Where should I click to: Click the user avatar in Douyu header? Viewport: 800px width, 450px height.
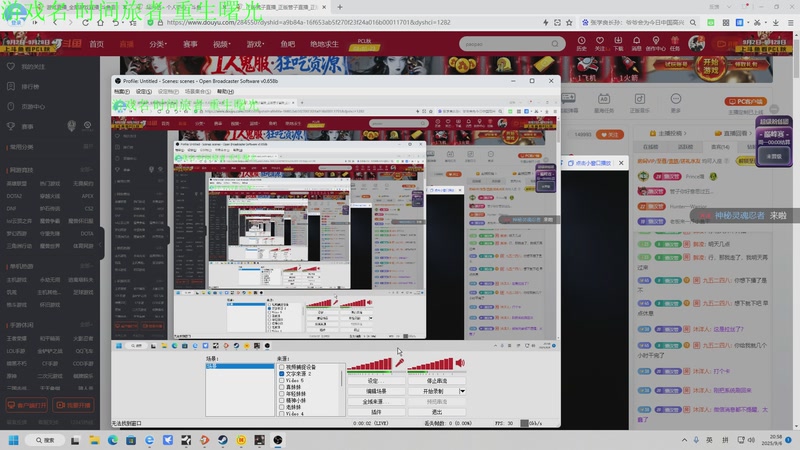click(696, 43)
